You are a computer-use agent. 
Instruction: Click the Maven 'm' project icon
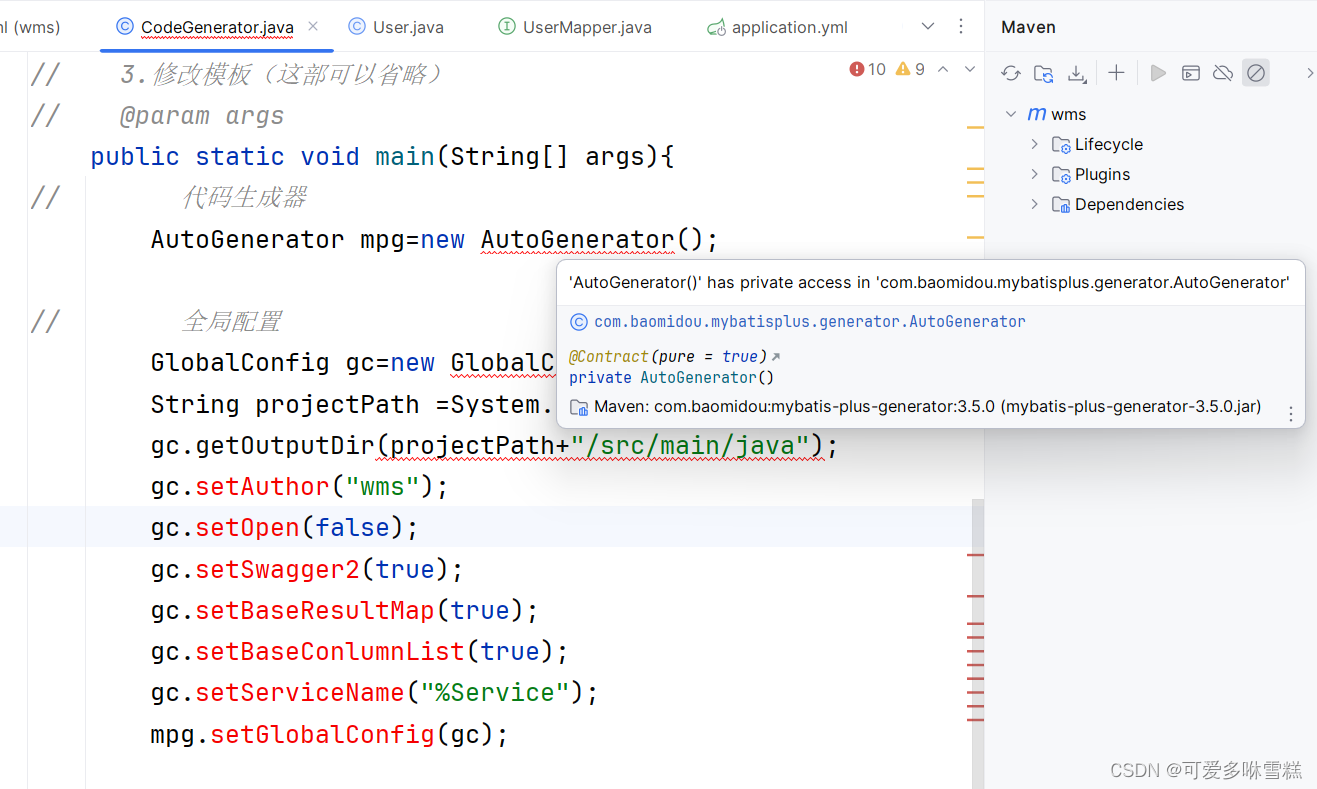pos(1037,114)
